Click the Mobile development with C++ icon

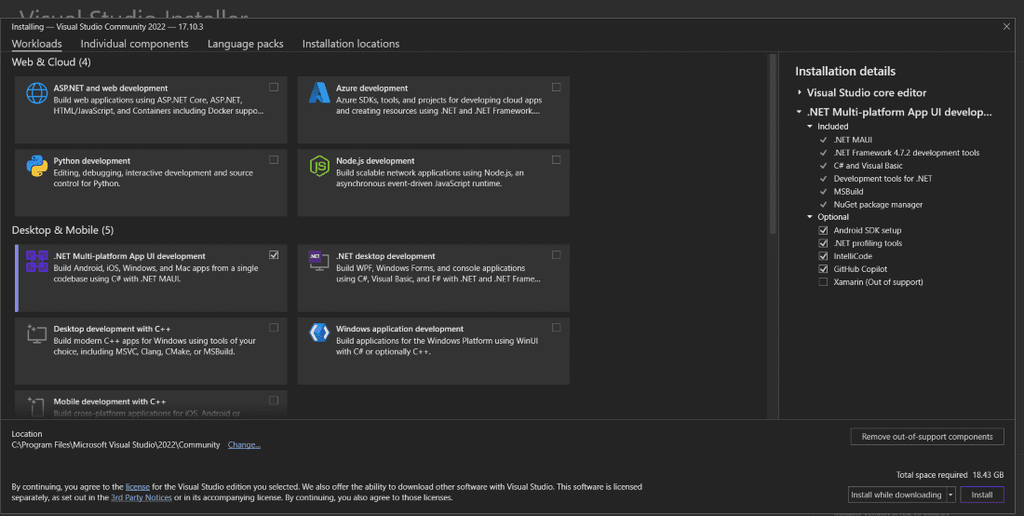[37, 406]
